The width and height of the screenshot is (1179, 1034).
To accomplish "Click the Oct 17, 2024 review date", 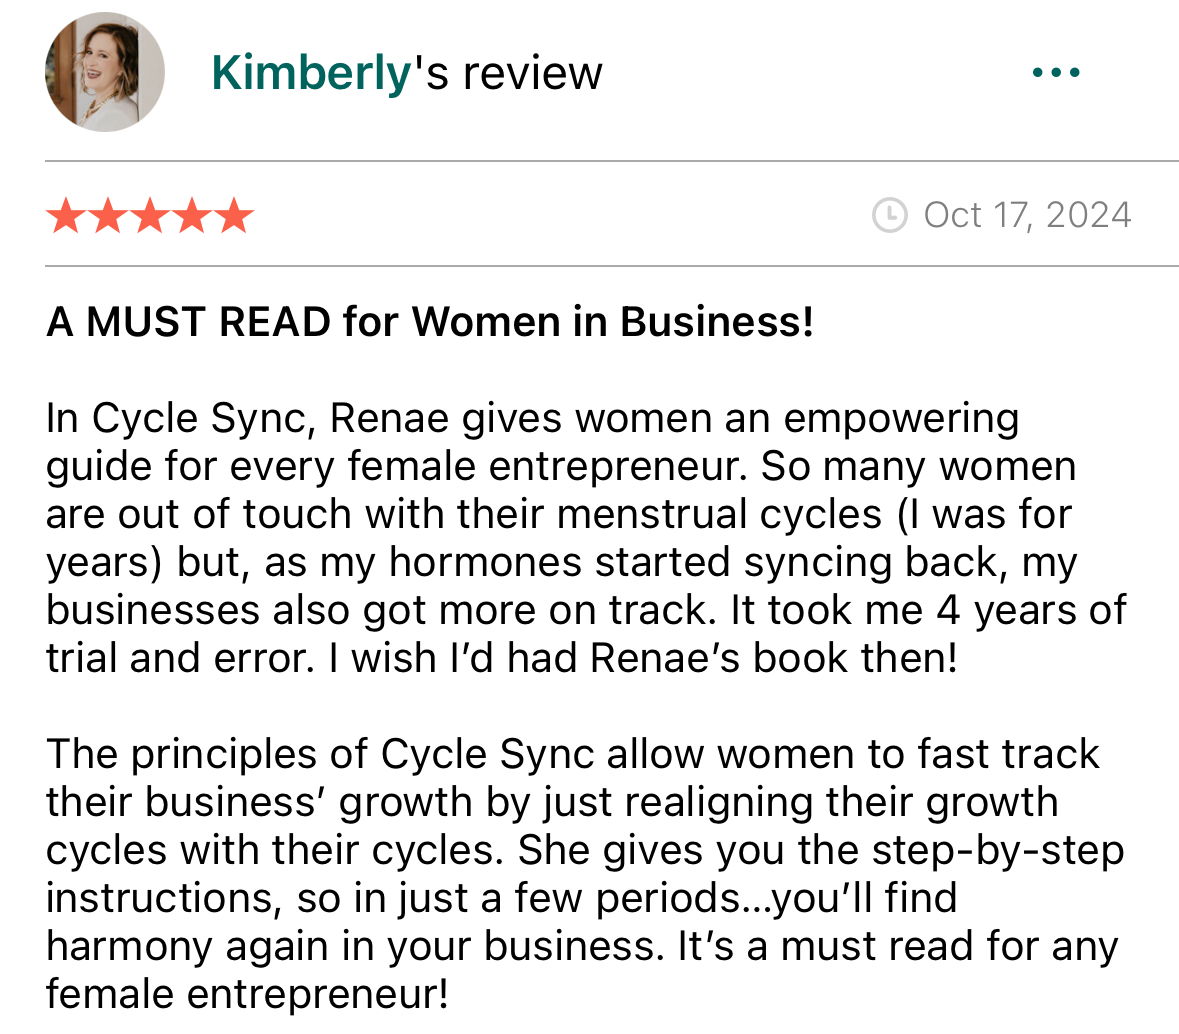I will pyautogui.click(x=1027, y=215).
